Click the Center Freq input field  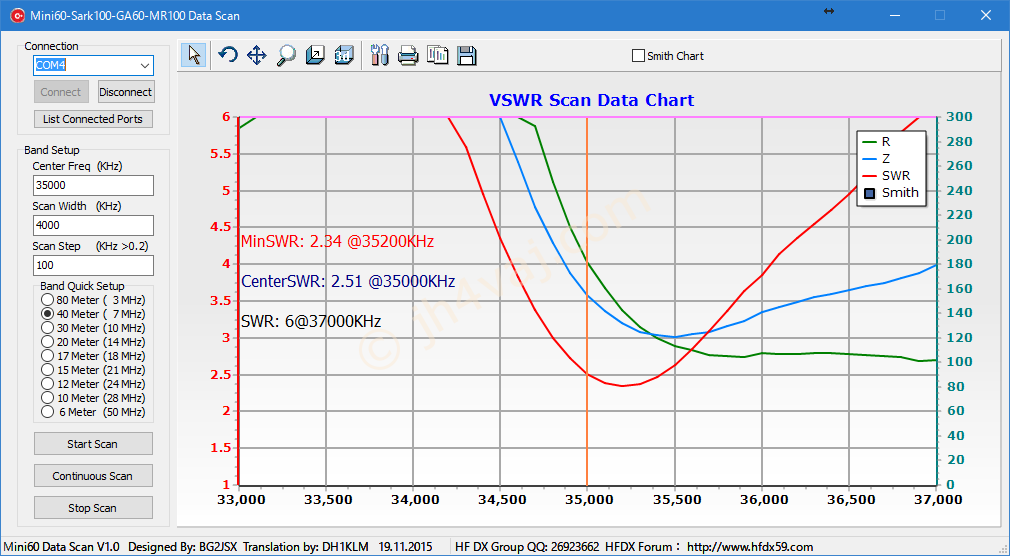[93, 186]
